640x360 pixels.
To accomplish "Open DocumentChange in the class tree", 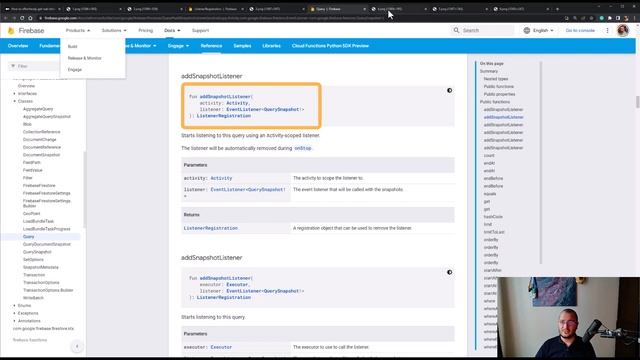I will (x=40, y=140).
